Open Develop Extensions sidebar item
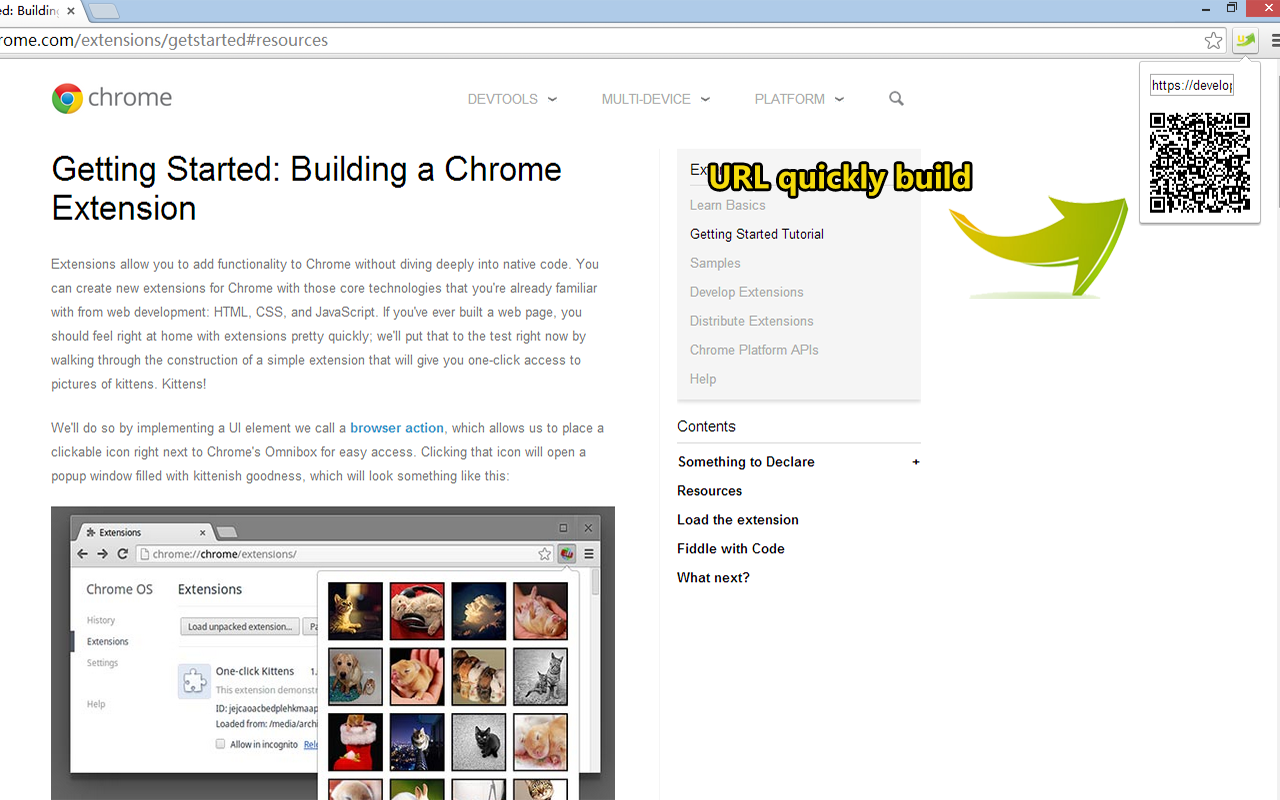The width and height of the screenshot is (1280, 800). coord(746,292)
